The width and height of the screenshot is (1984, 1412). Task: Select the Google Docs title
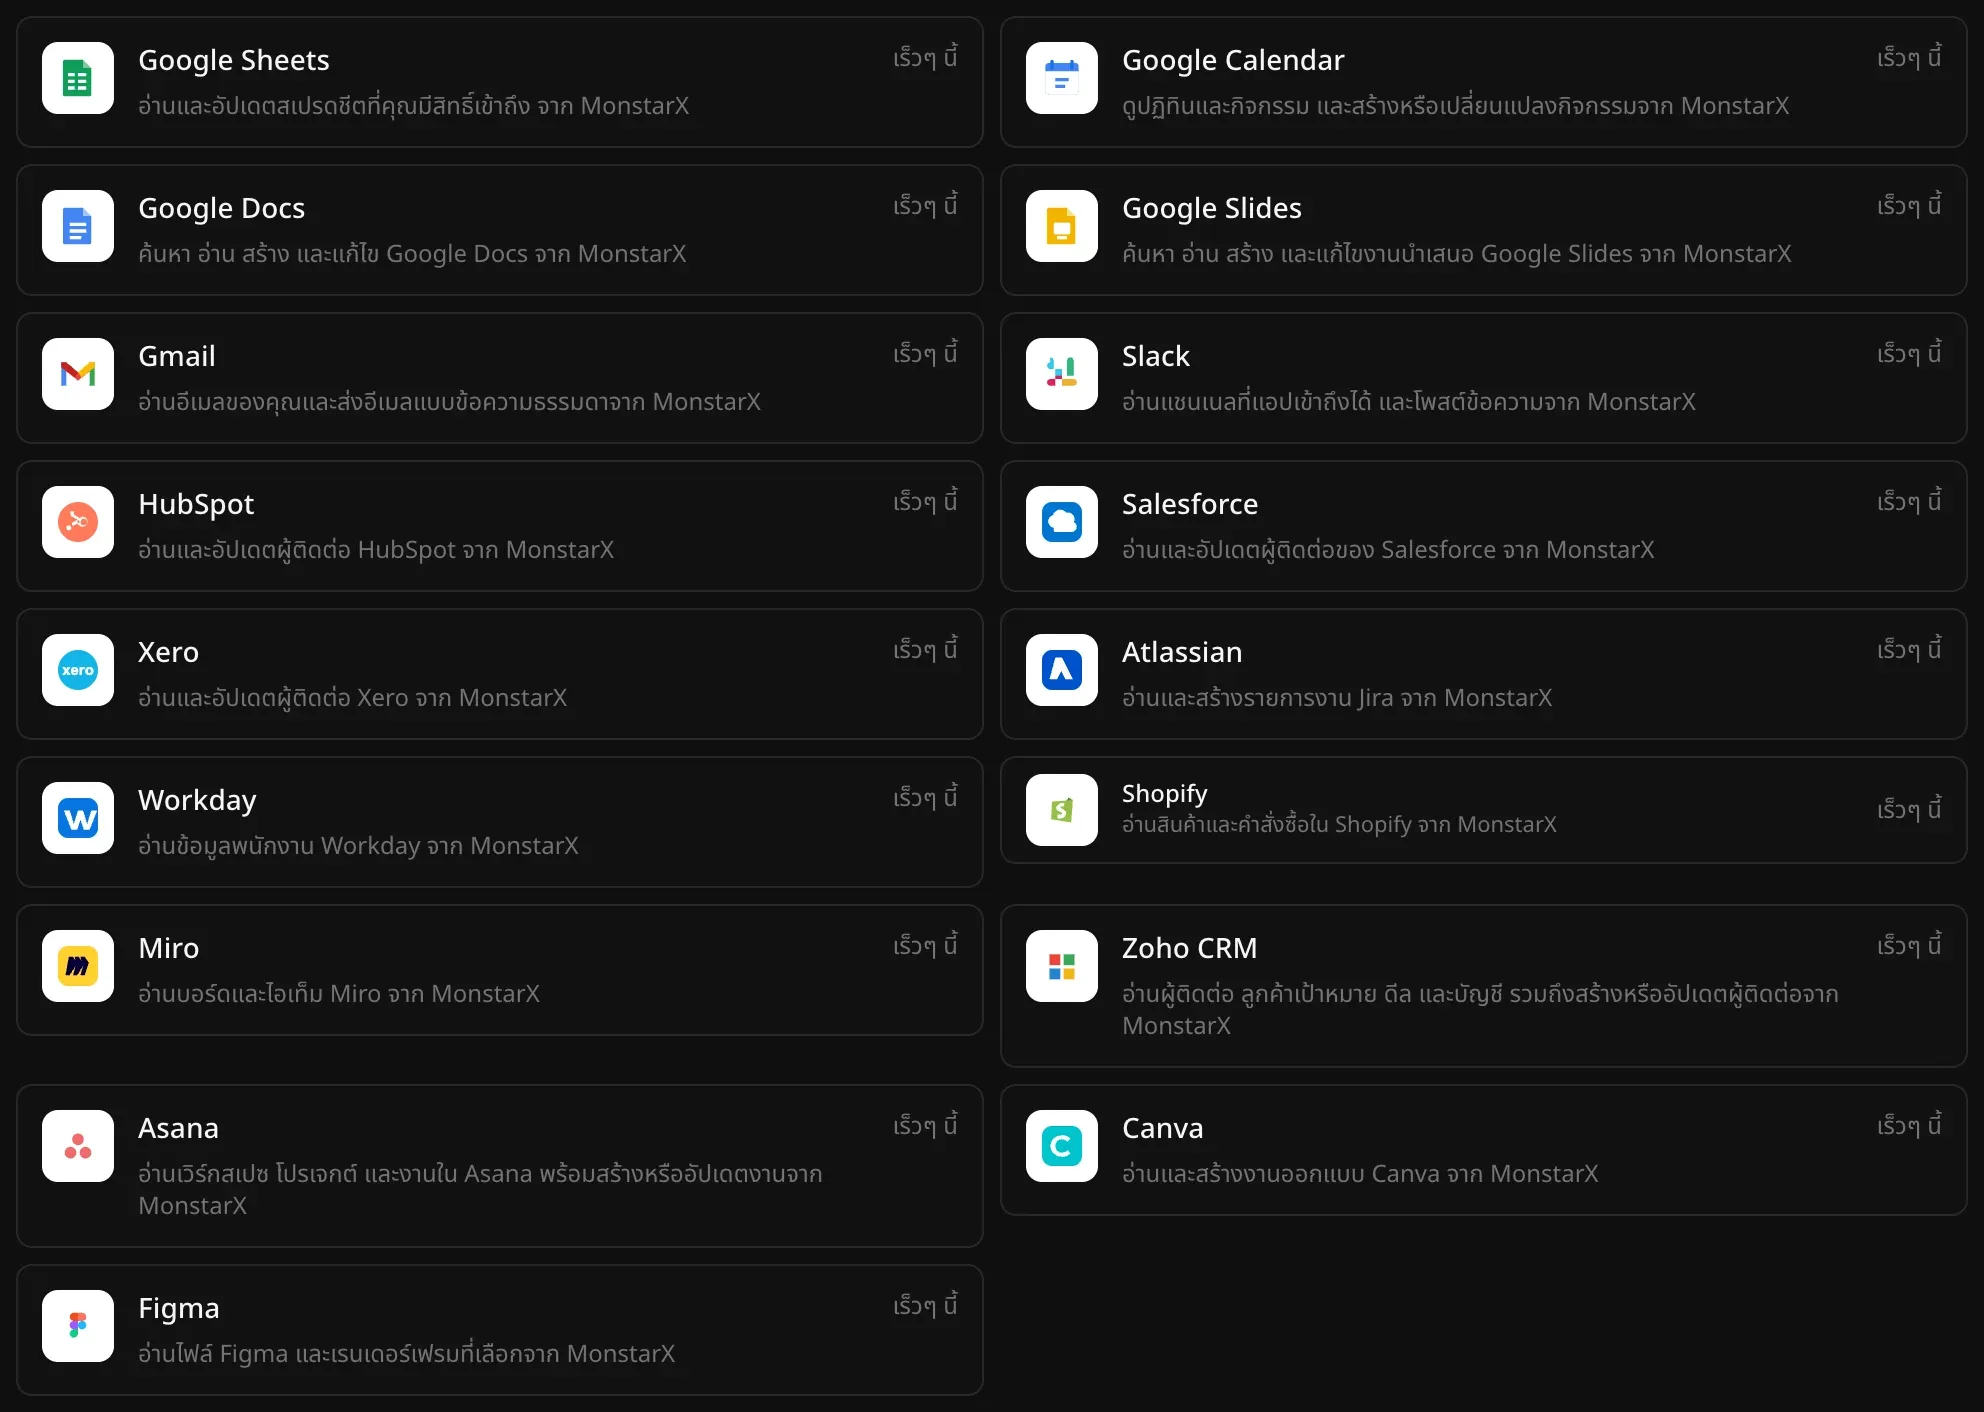tap(222, 208)
